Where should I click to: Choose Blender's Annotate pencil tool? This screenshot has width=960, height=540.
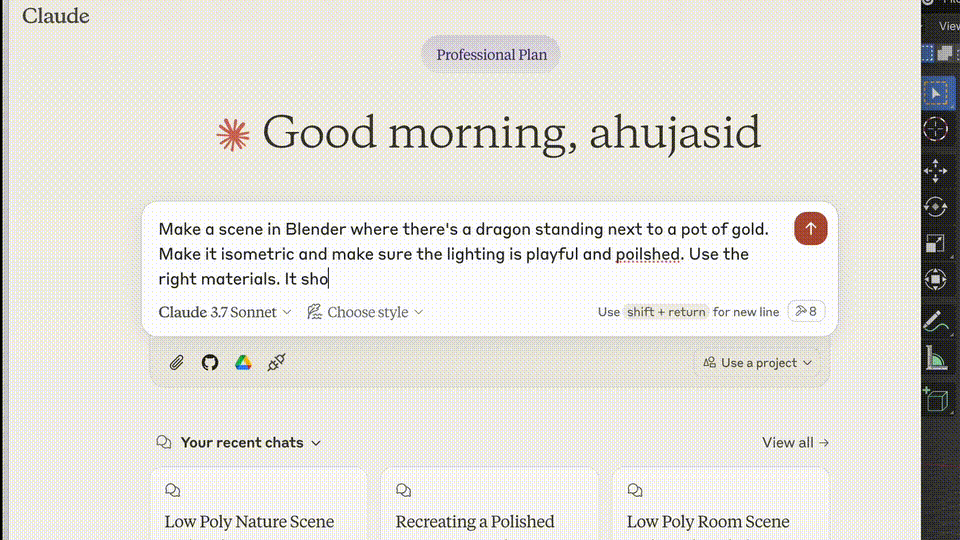tap(936, 322)
